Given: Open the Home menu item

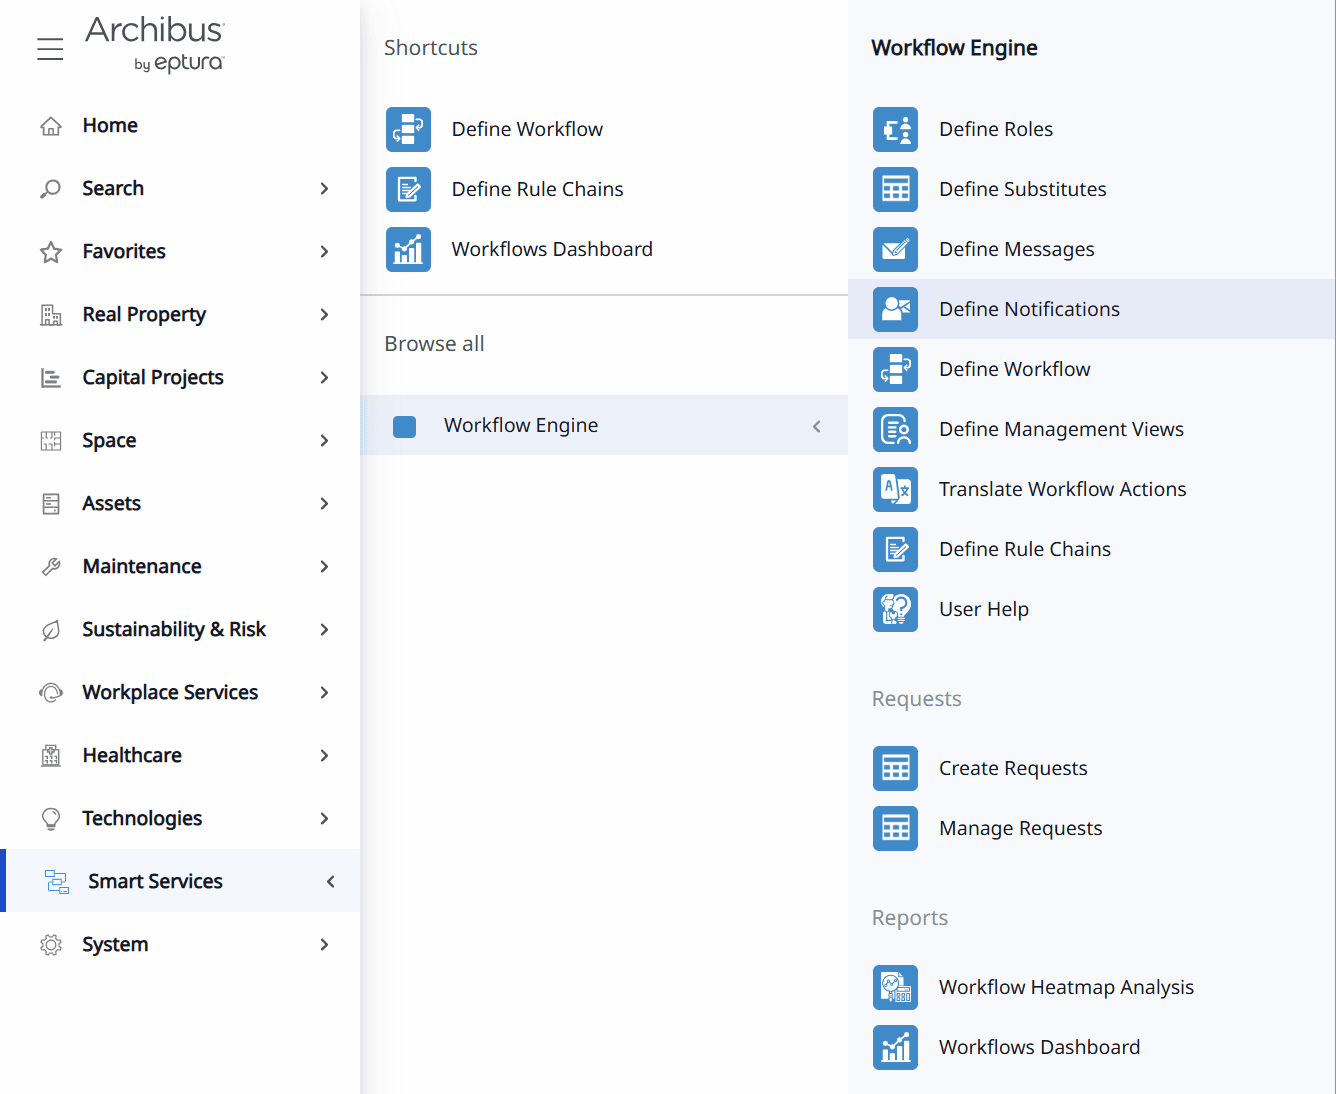Looking at the screenshot, I should click(180, 126).
